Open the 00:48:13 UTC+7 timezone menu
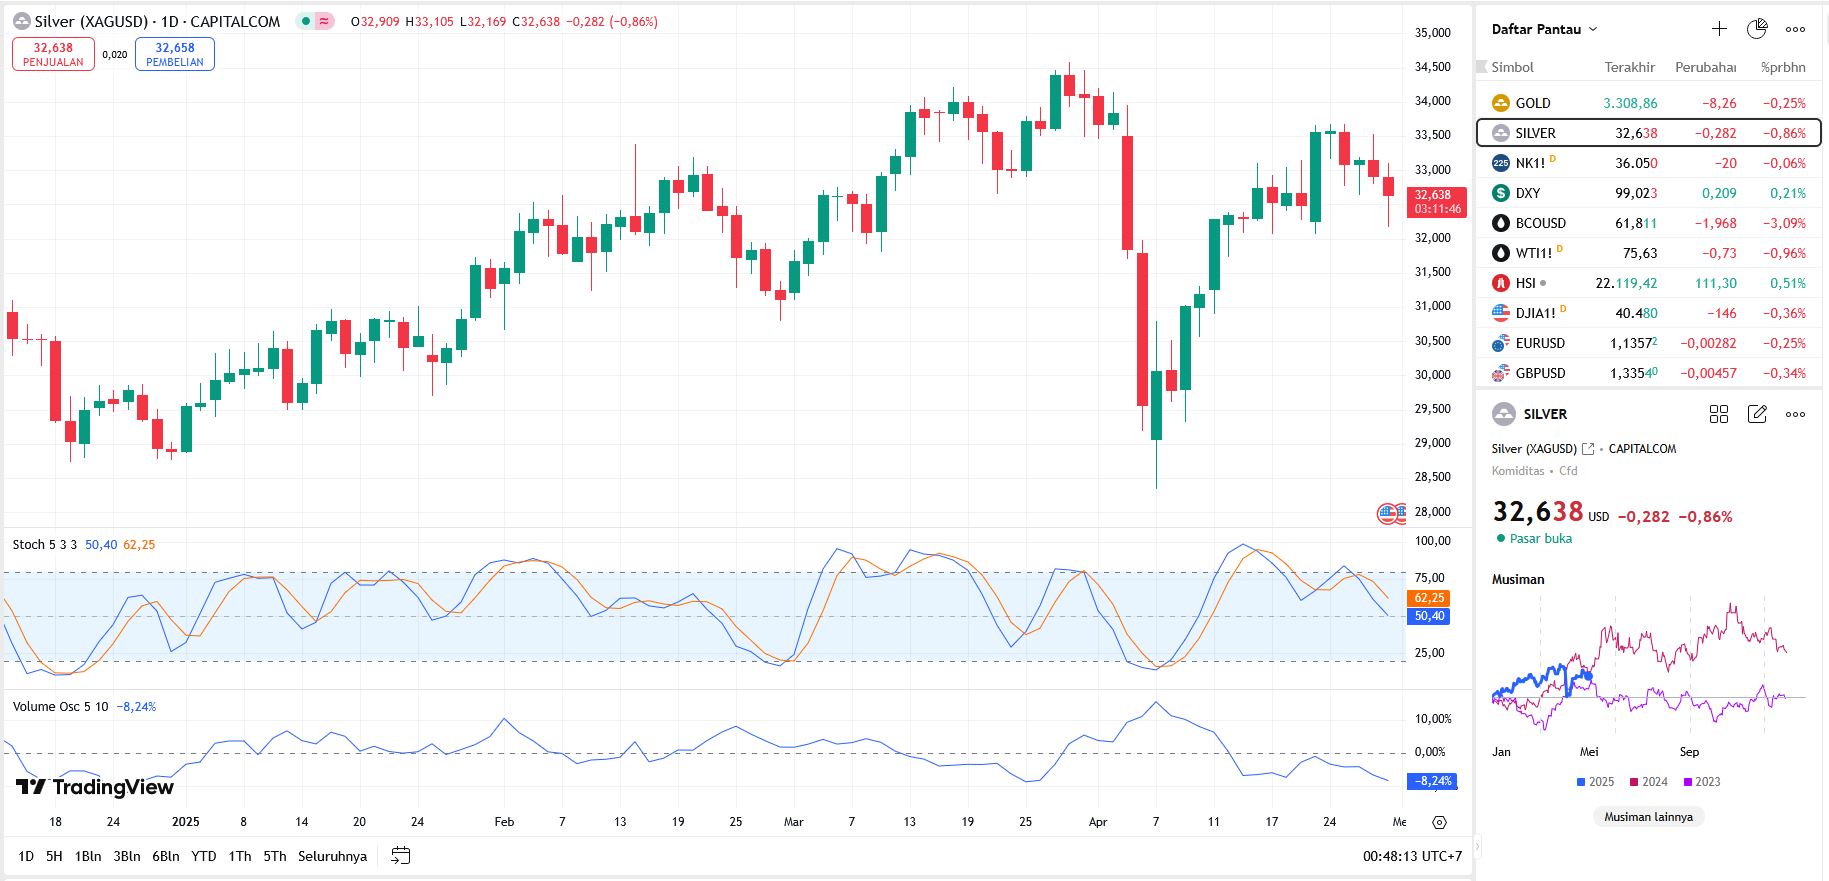1829x881 pixels. point(1412,856)
